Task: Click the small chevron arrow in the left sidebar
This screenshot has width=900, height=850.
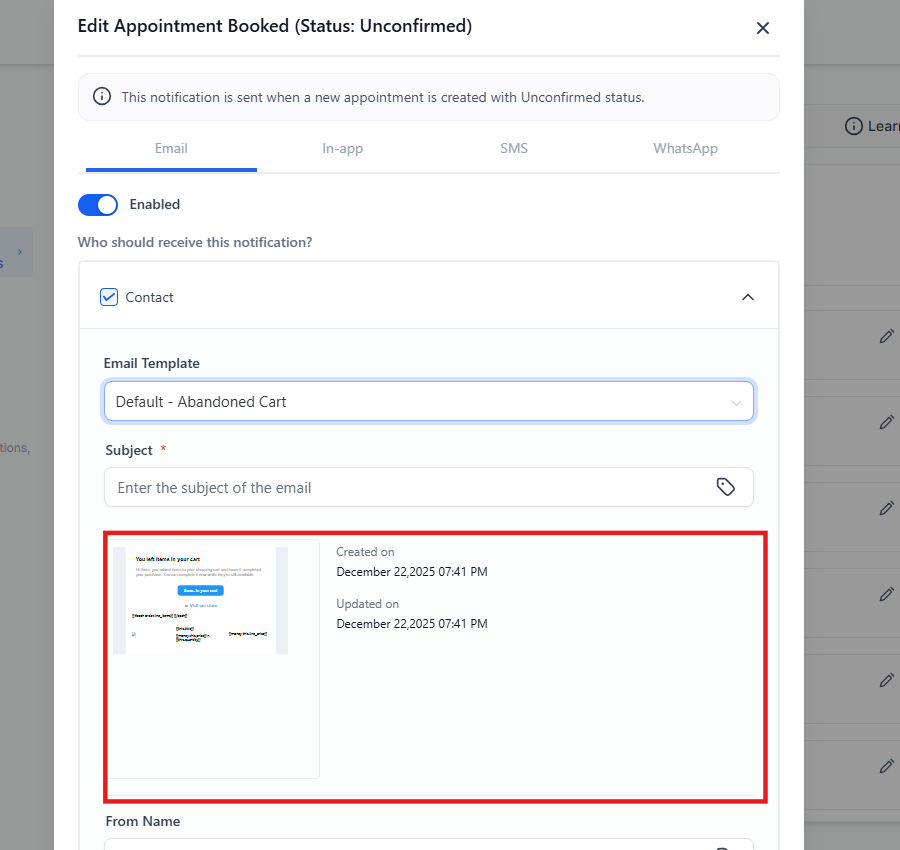Action: point(19,252)
